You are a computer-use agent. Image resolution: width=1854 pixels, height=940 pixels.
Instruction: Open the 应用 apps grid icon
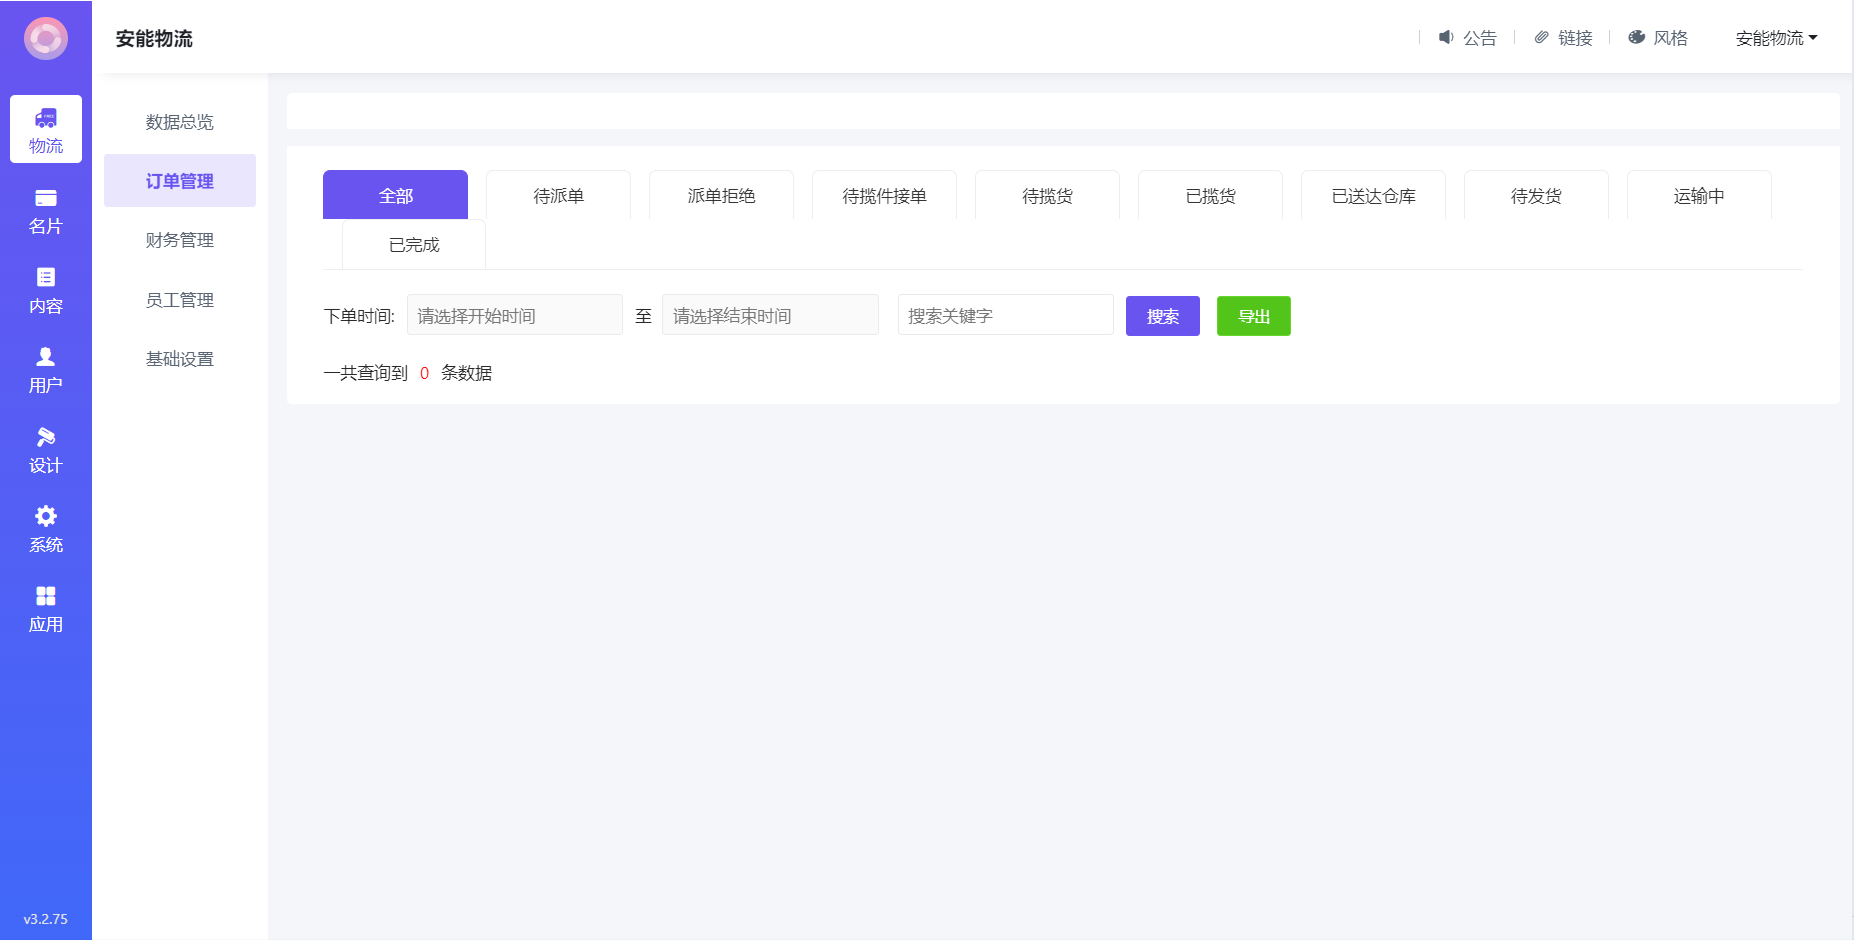46,596
